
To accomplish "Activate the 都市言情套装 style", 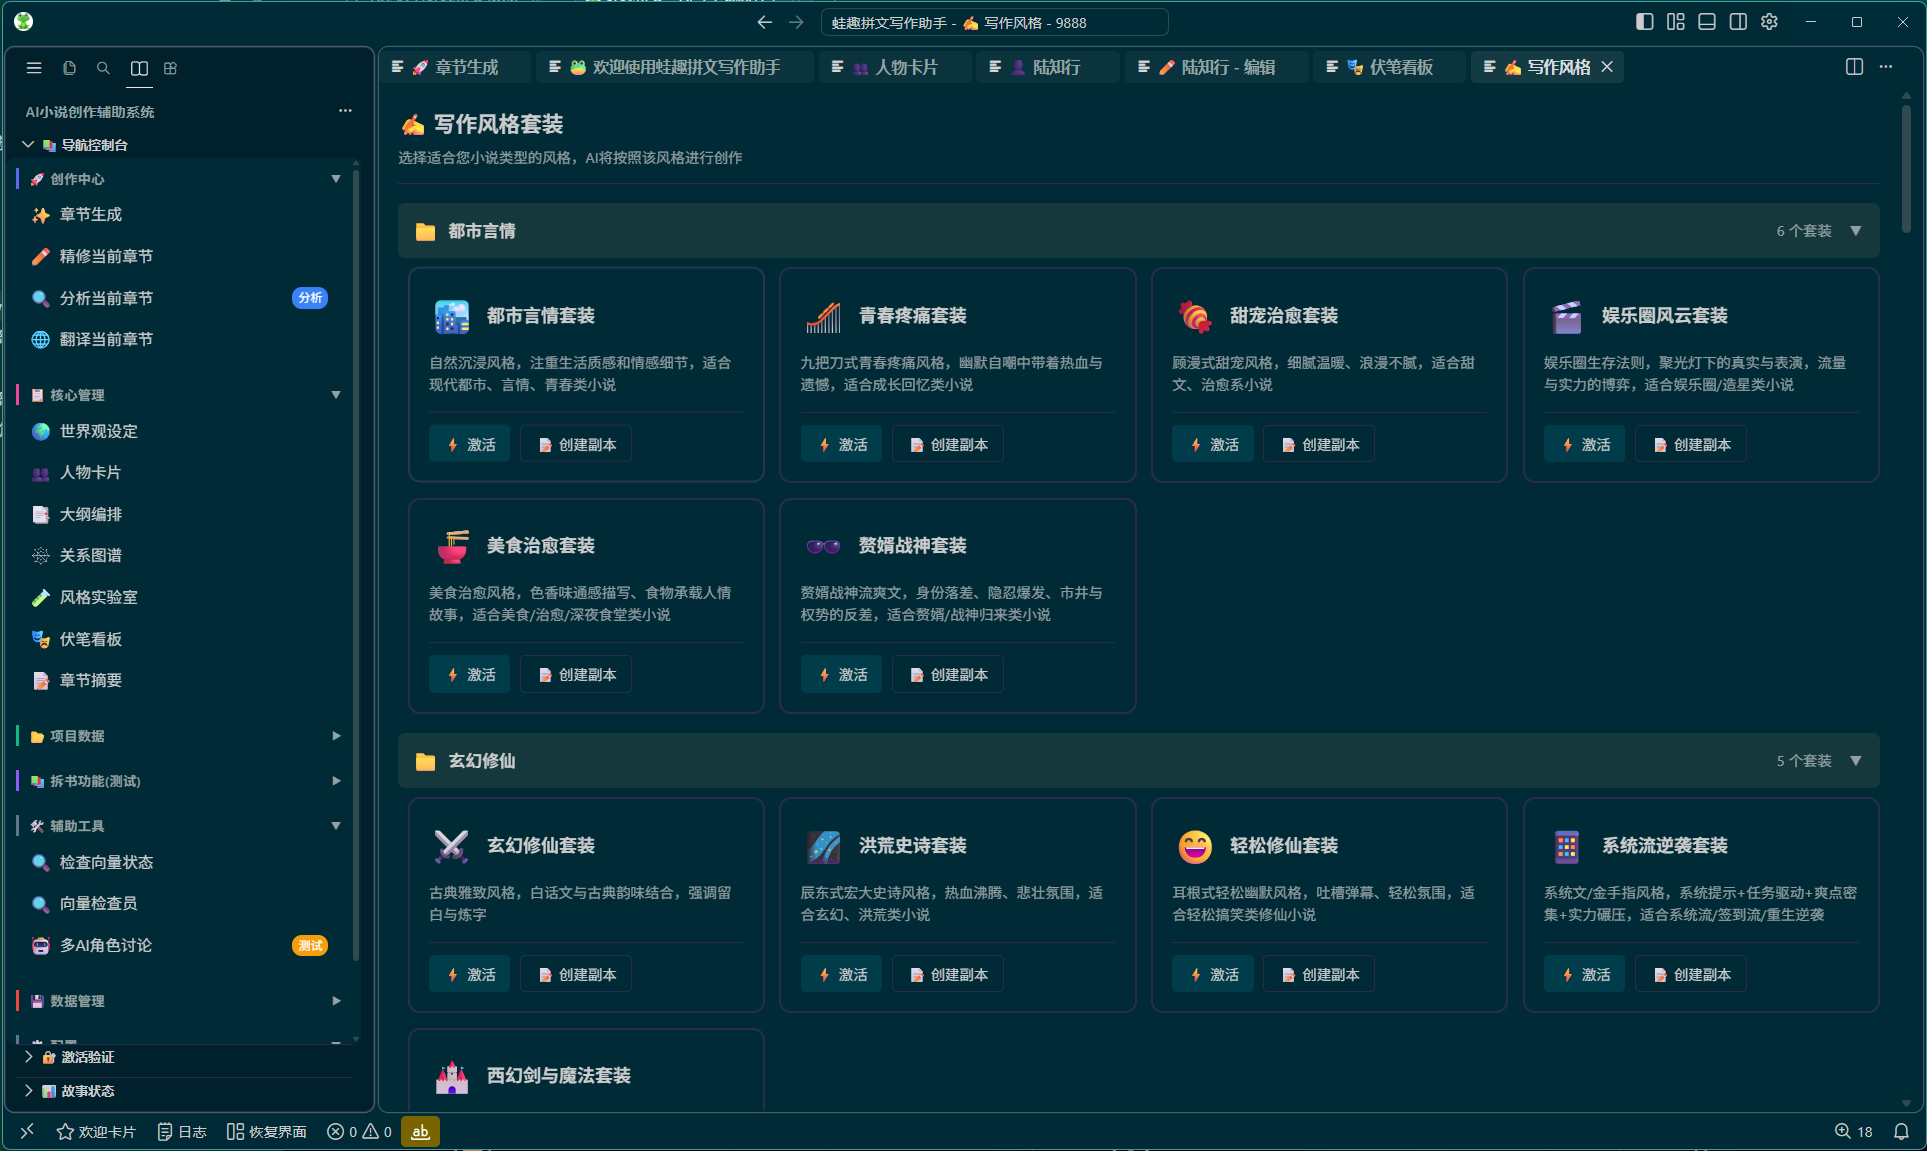I will [x=470, y=445].
